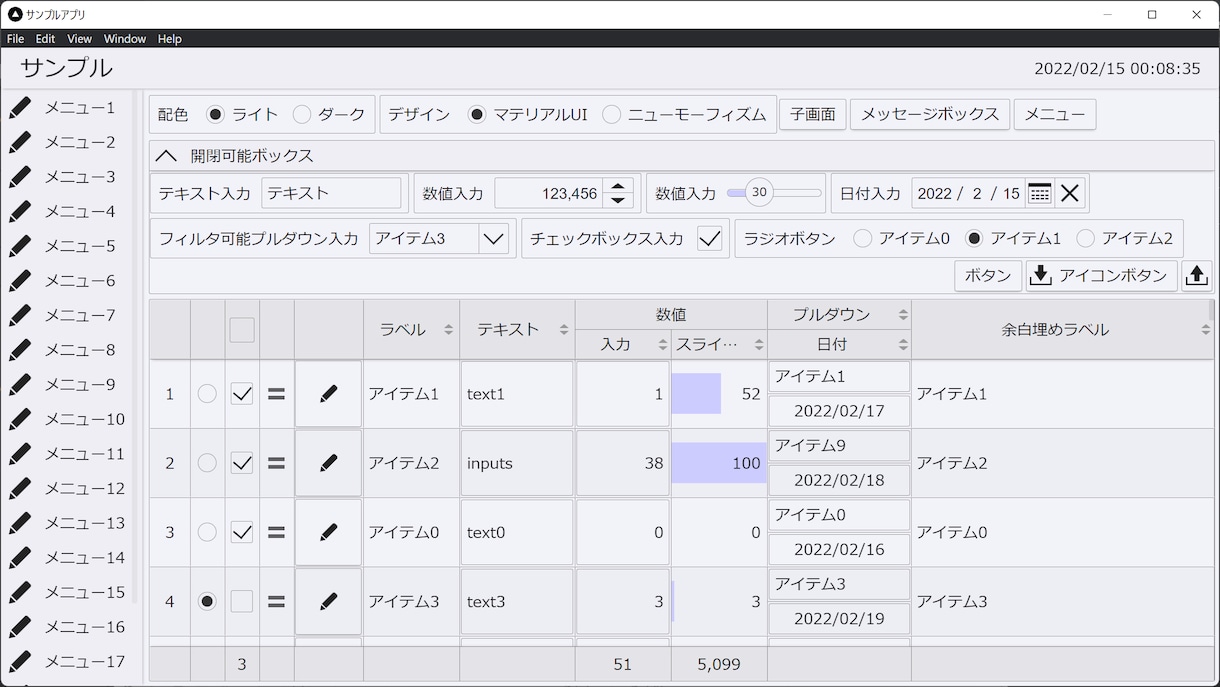1220x687 pixels.
Task: Click the メニュー button in the top toolbar
Action: coord(1055,114)
